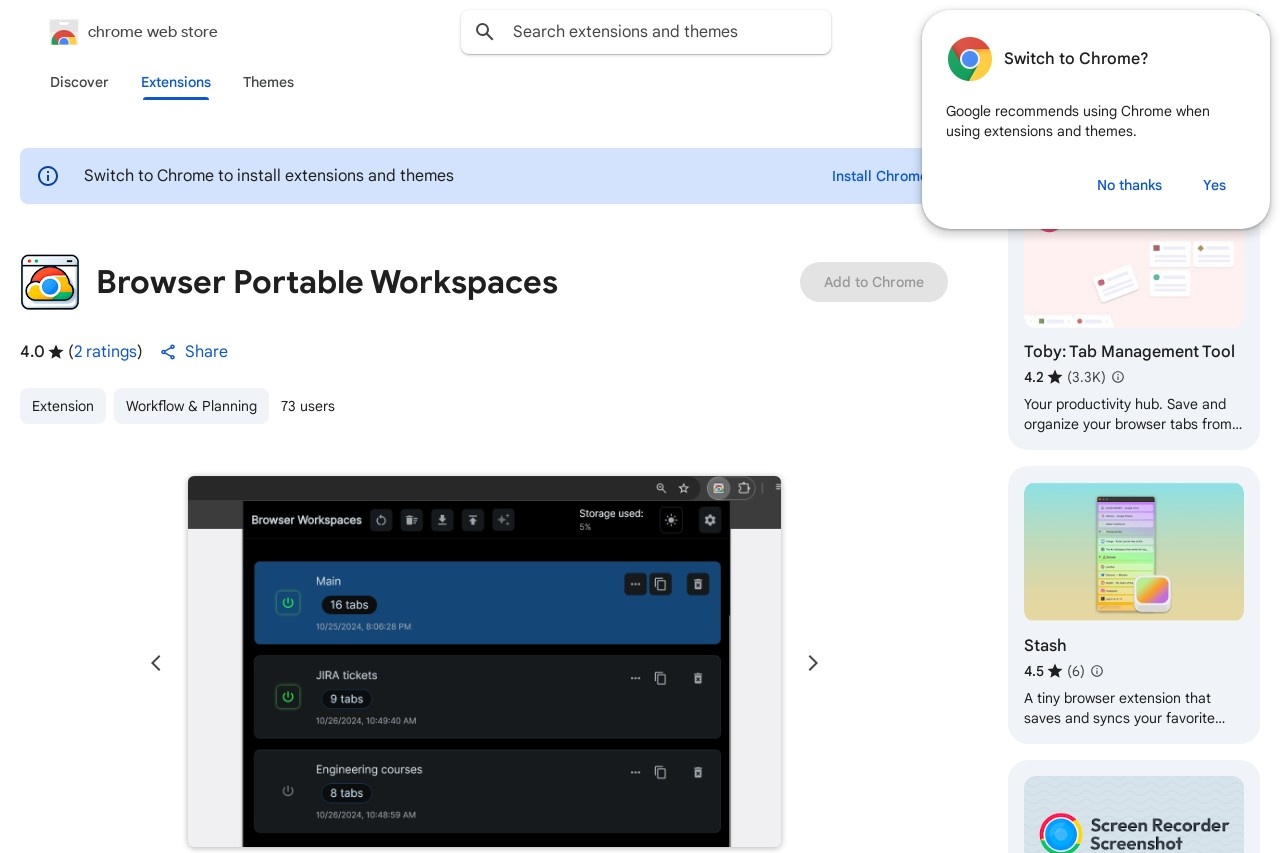
Task: Click info icon beside Toby's 3.3K ratings
Action: 1118,377
